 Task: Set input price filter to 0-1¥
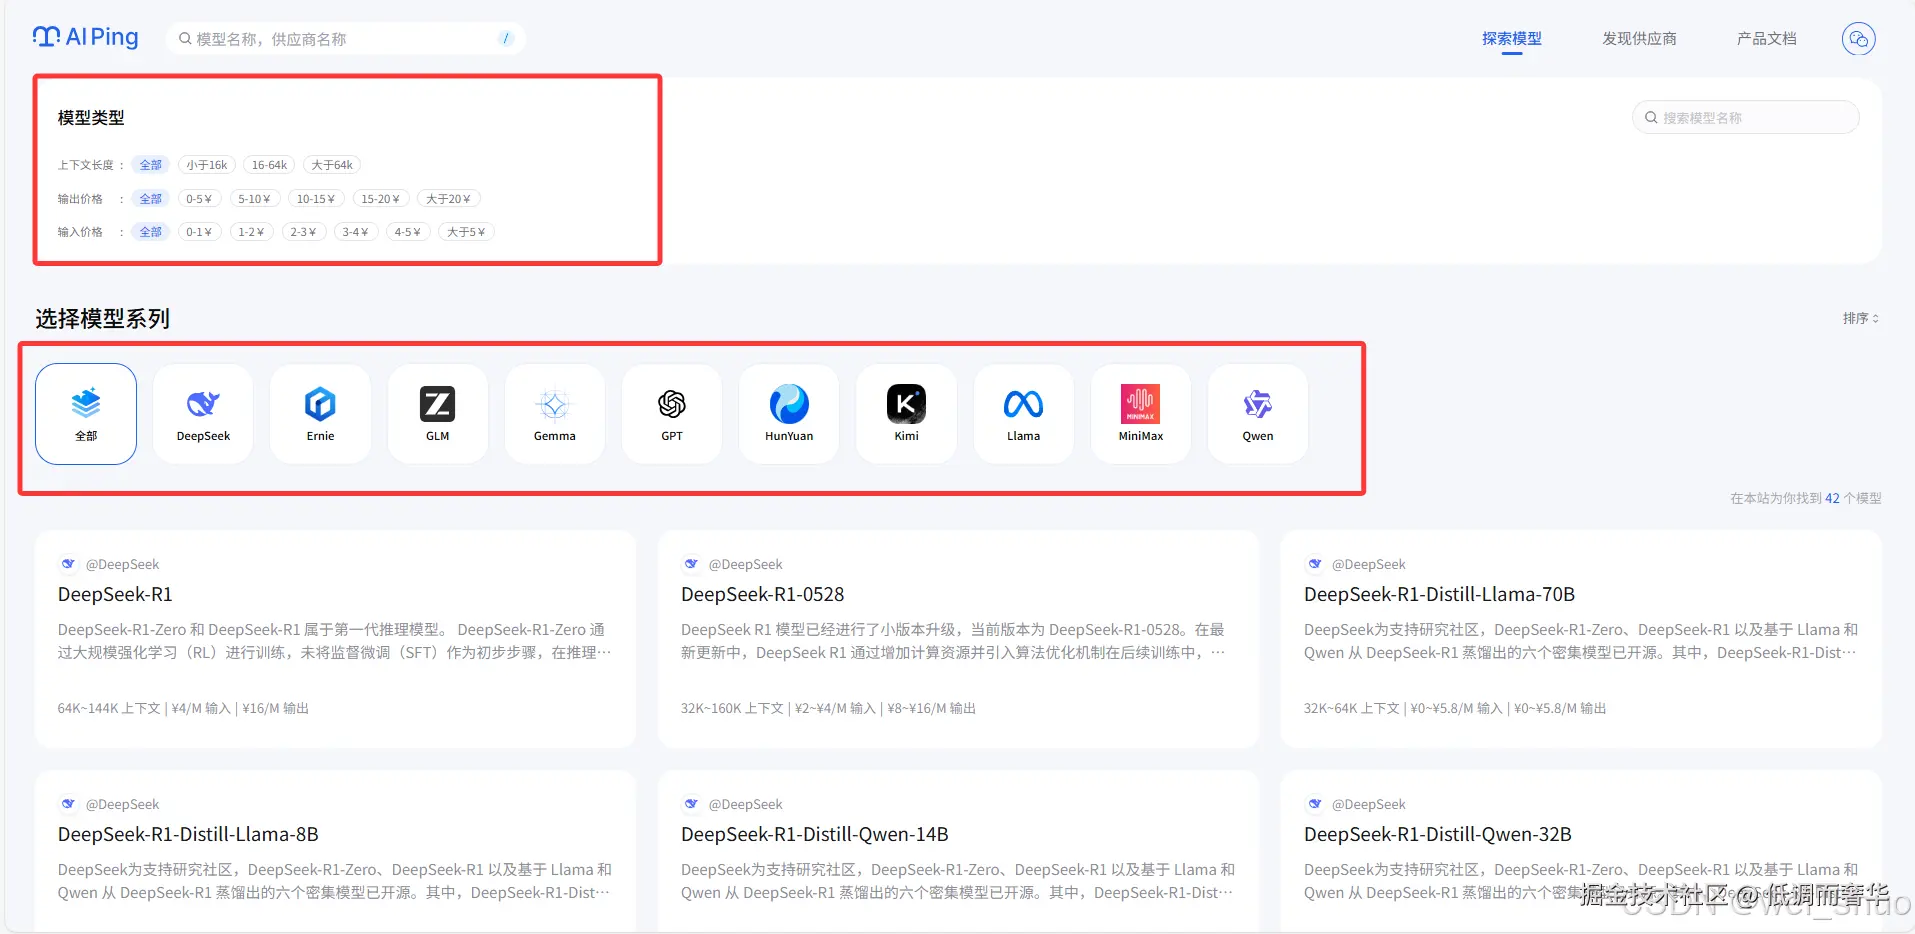pos(199,232)
